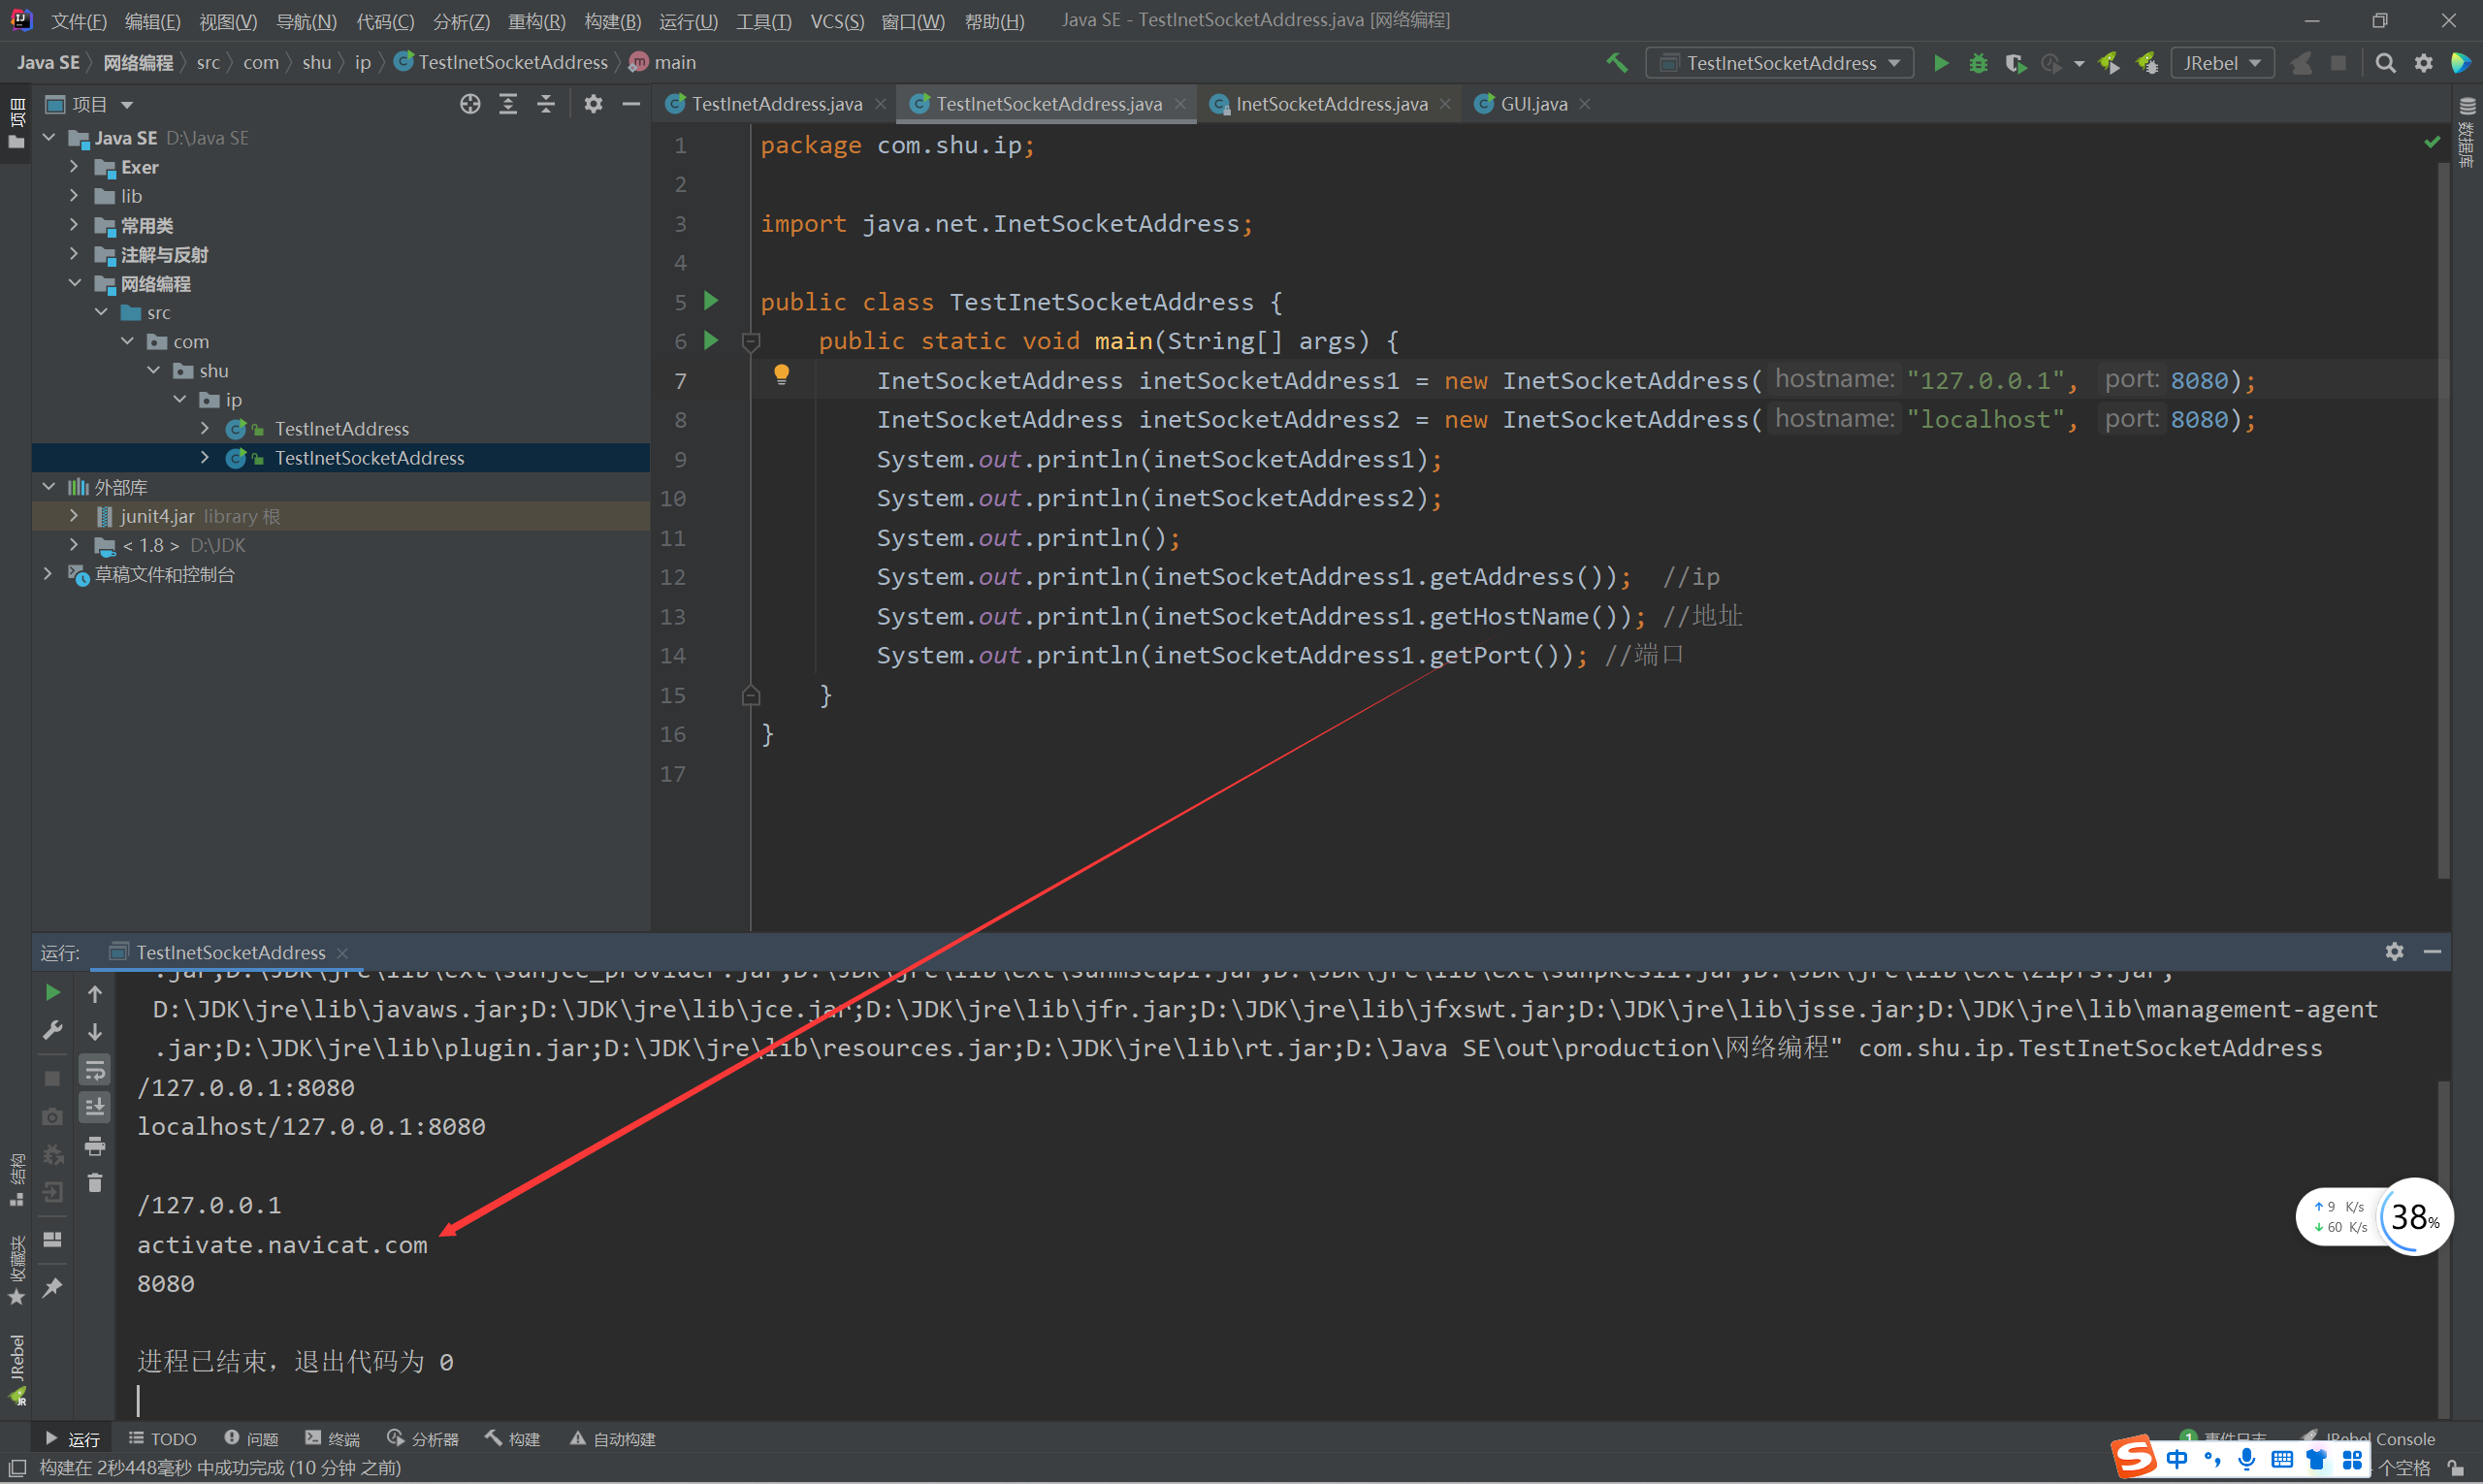Select TestInetAddress class in project tree
Viewport: 2483px width, 1484px height.
pos(341,429)
